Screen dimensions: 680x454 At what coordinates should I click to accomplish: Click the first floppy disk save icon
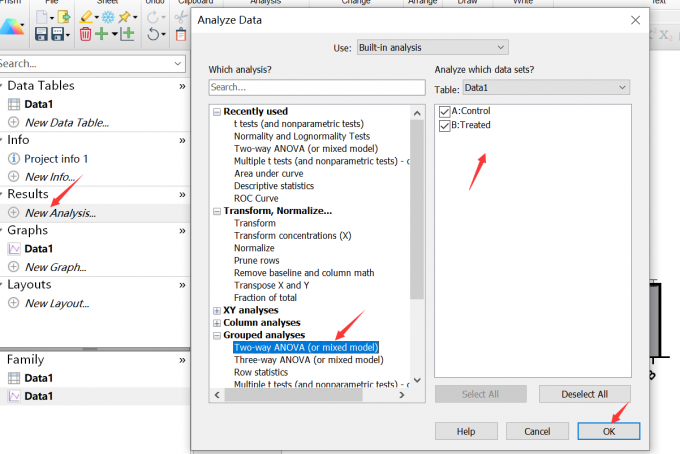tap(42, 35)
